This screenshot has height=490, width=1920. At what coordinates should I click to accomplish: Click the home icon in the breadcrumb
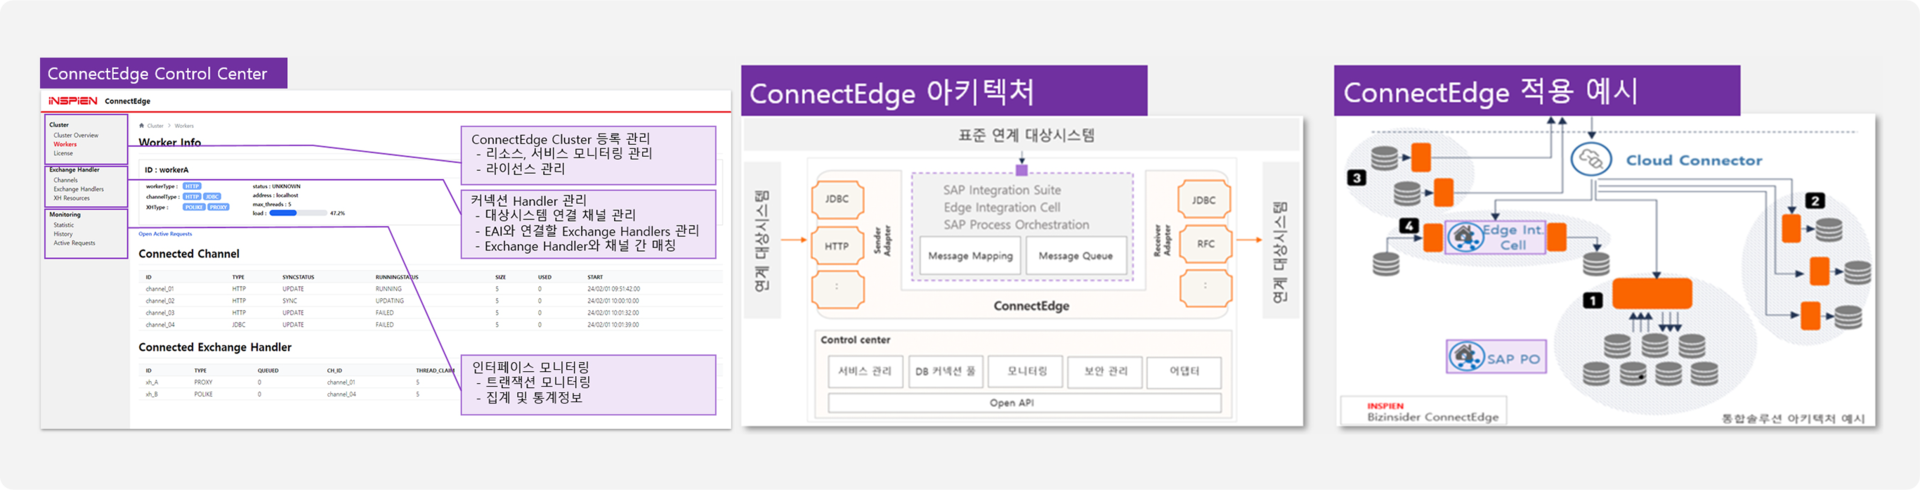142,126
